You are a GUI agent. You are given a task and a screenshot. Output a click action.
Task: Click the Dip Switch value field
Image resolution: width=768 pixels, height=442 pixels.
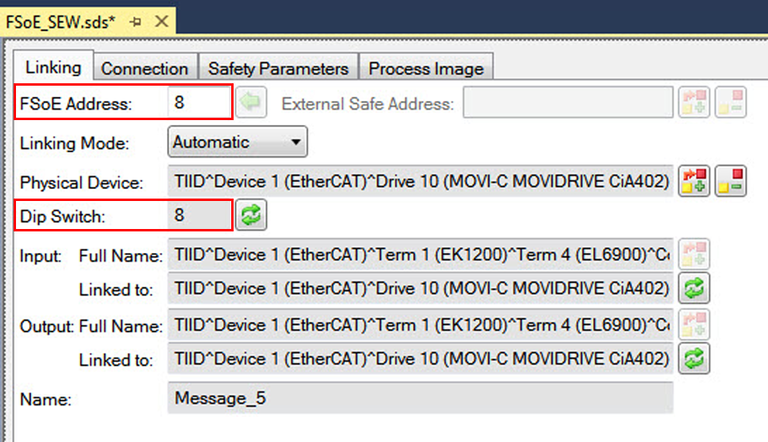coord(199,215)
